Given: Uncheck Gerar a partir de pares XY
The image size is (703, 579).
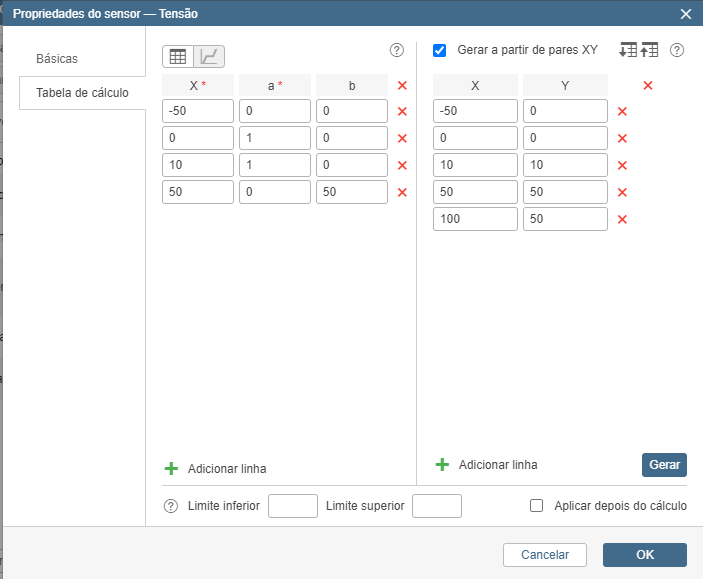Looking at the screenshot, I should coord(440,50).
